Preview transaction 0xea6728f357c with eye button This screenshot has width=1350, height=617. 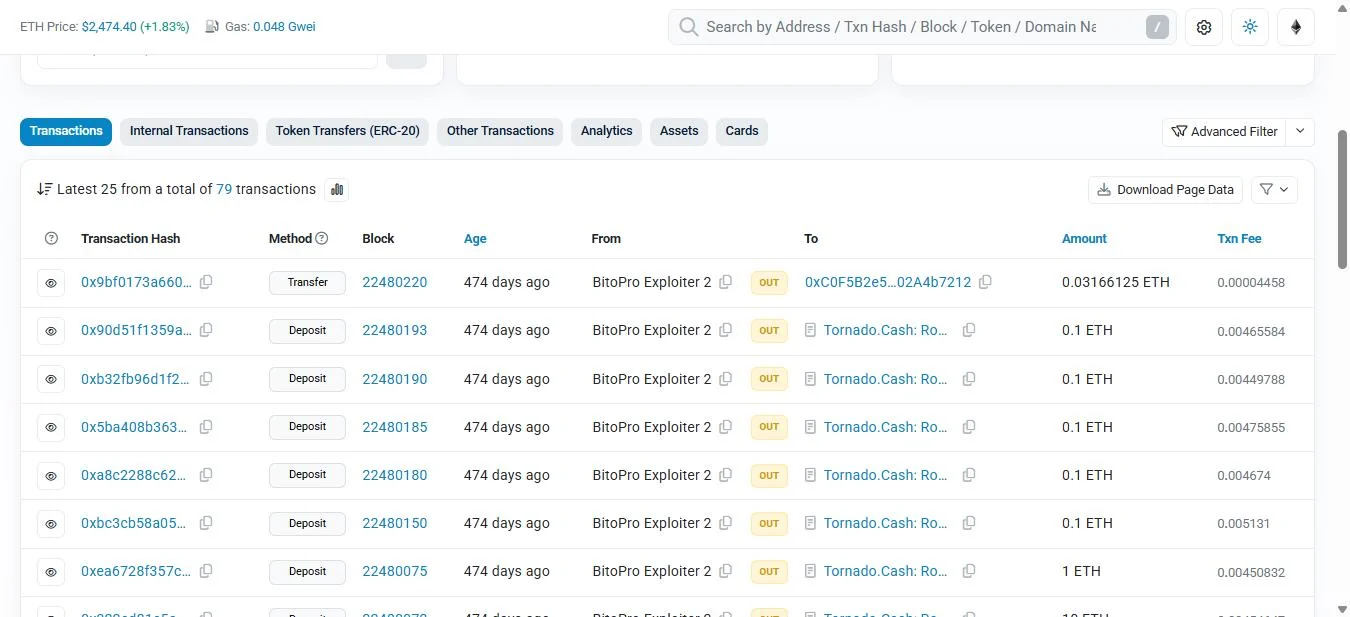click(x=51, y=572)
